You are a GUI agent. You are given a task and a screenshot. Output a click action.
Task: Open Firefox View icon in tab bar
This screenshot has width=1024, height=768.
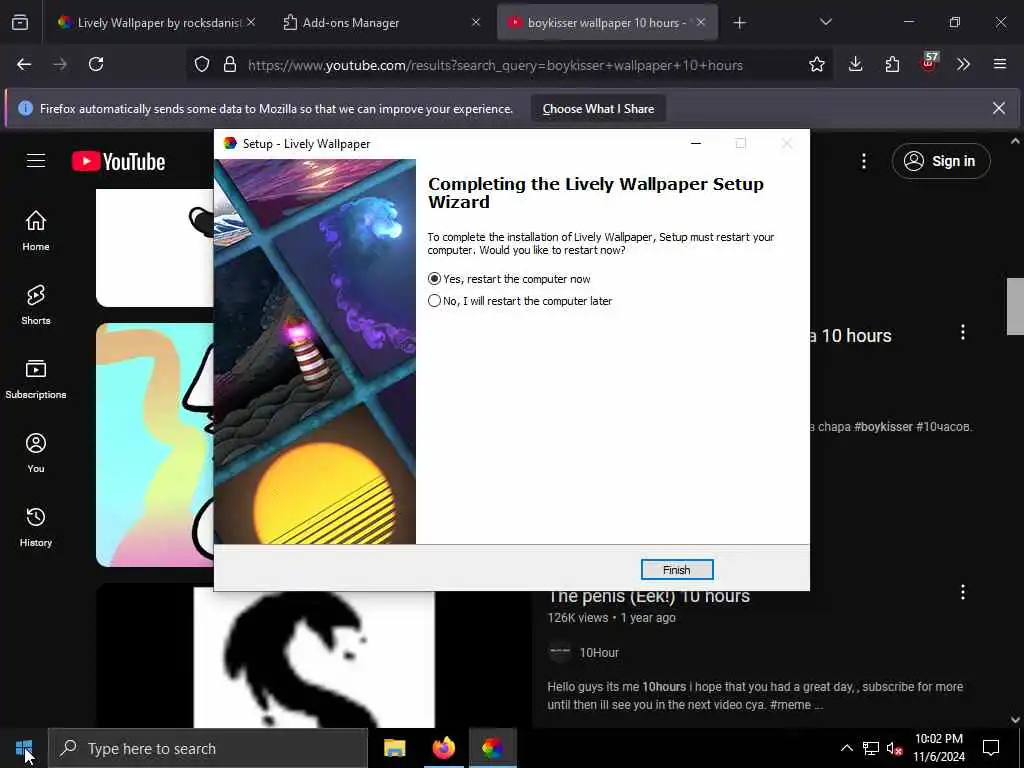[x=20, y=23]
